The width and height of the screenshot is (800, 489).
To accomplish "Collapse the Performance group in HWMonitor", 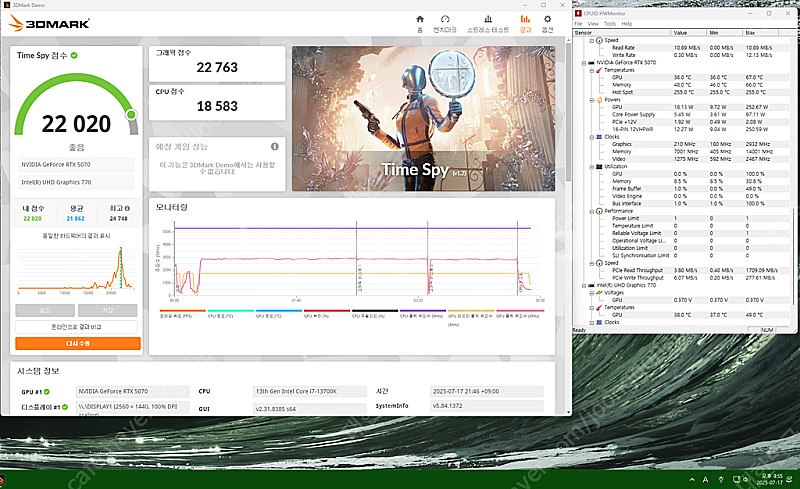I will (592, 211).
